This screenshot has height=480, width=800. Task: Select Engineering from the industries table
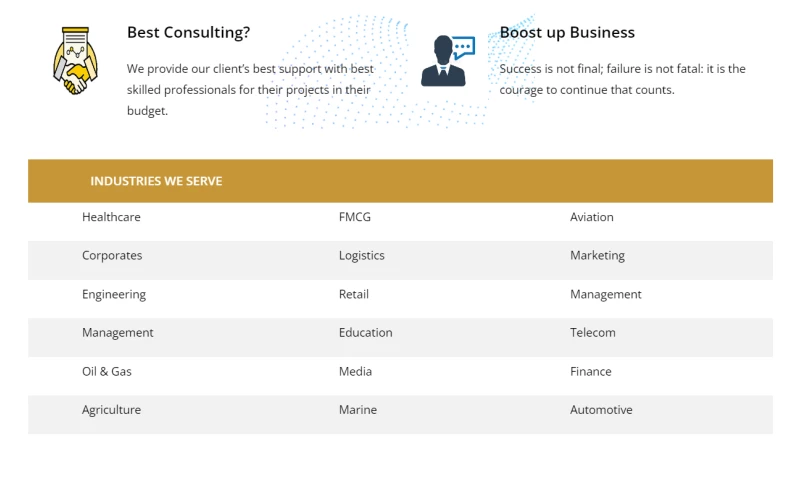coord(114,295)
